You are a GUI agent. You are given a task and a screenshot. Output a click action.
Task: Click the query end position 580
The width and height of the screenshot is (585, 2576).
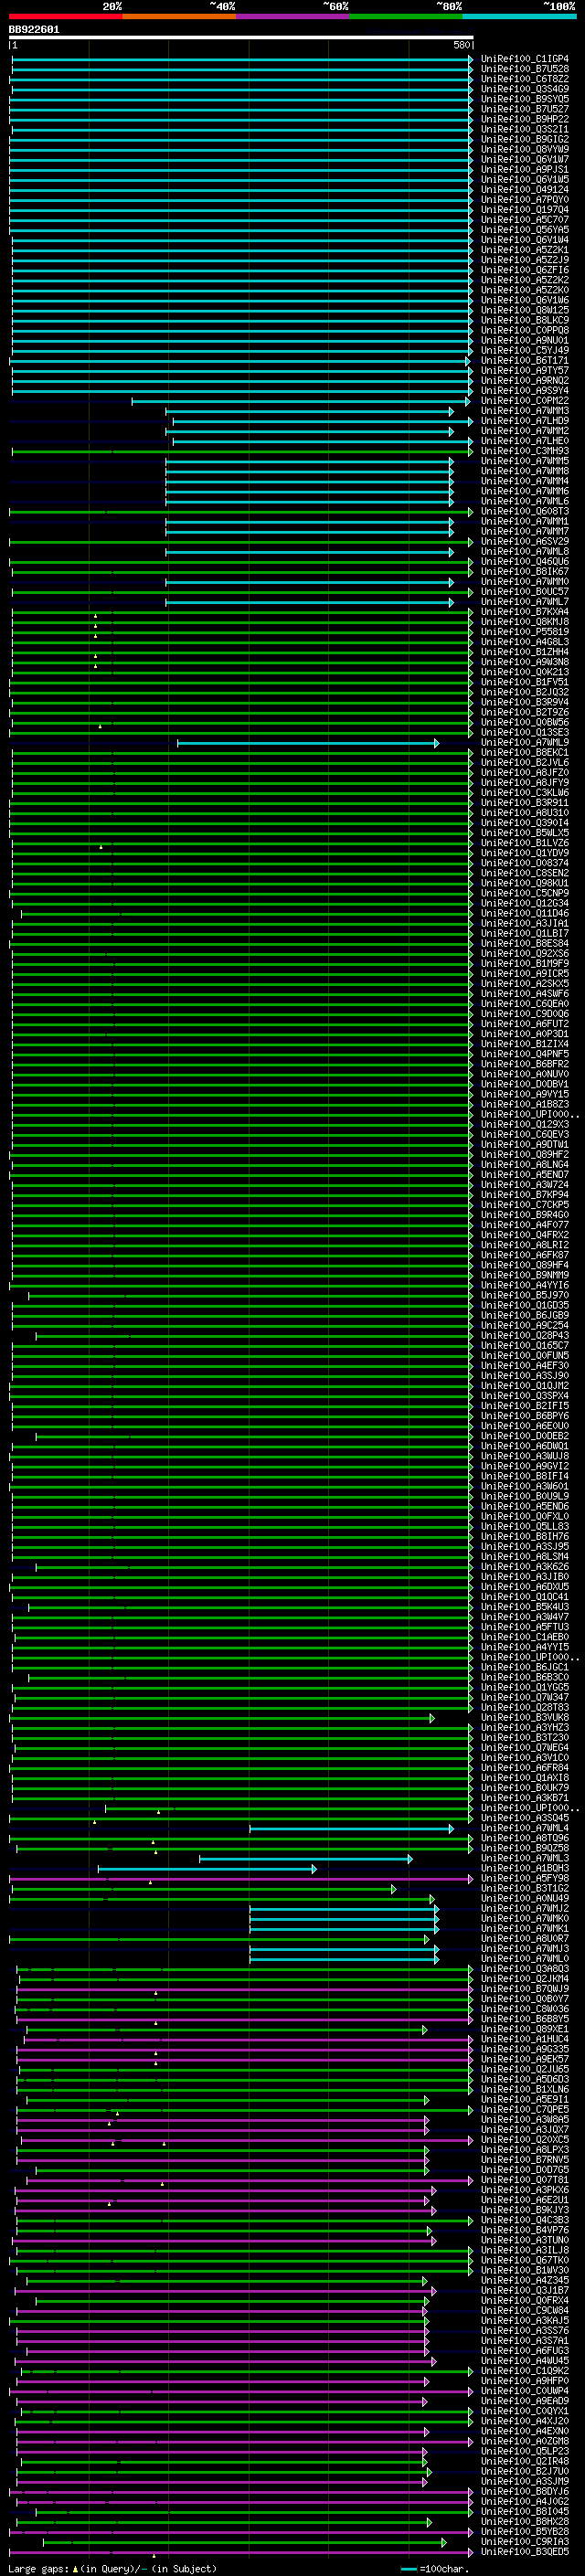pyautogui.click(x=461, y=45)
